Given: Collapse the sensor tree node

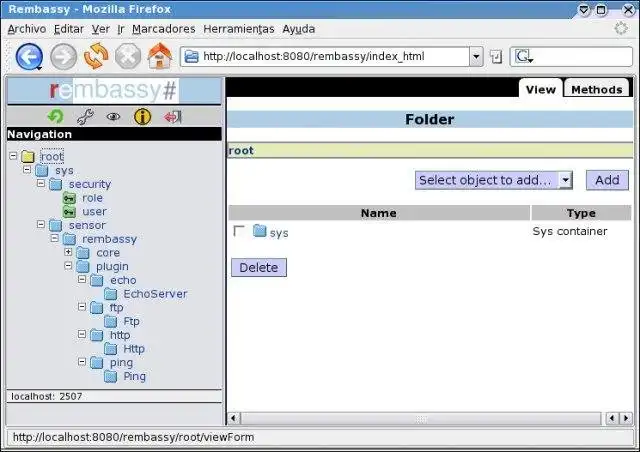Looking at the screenshot, I should pos(41,224).
